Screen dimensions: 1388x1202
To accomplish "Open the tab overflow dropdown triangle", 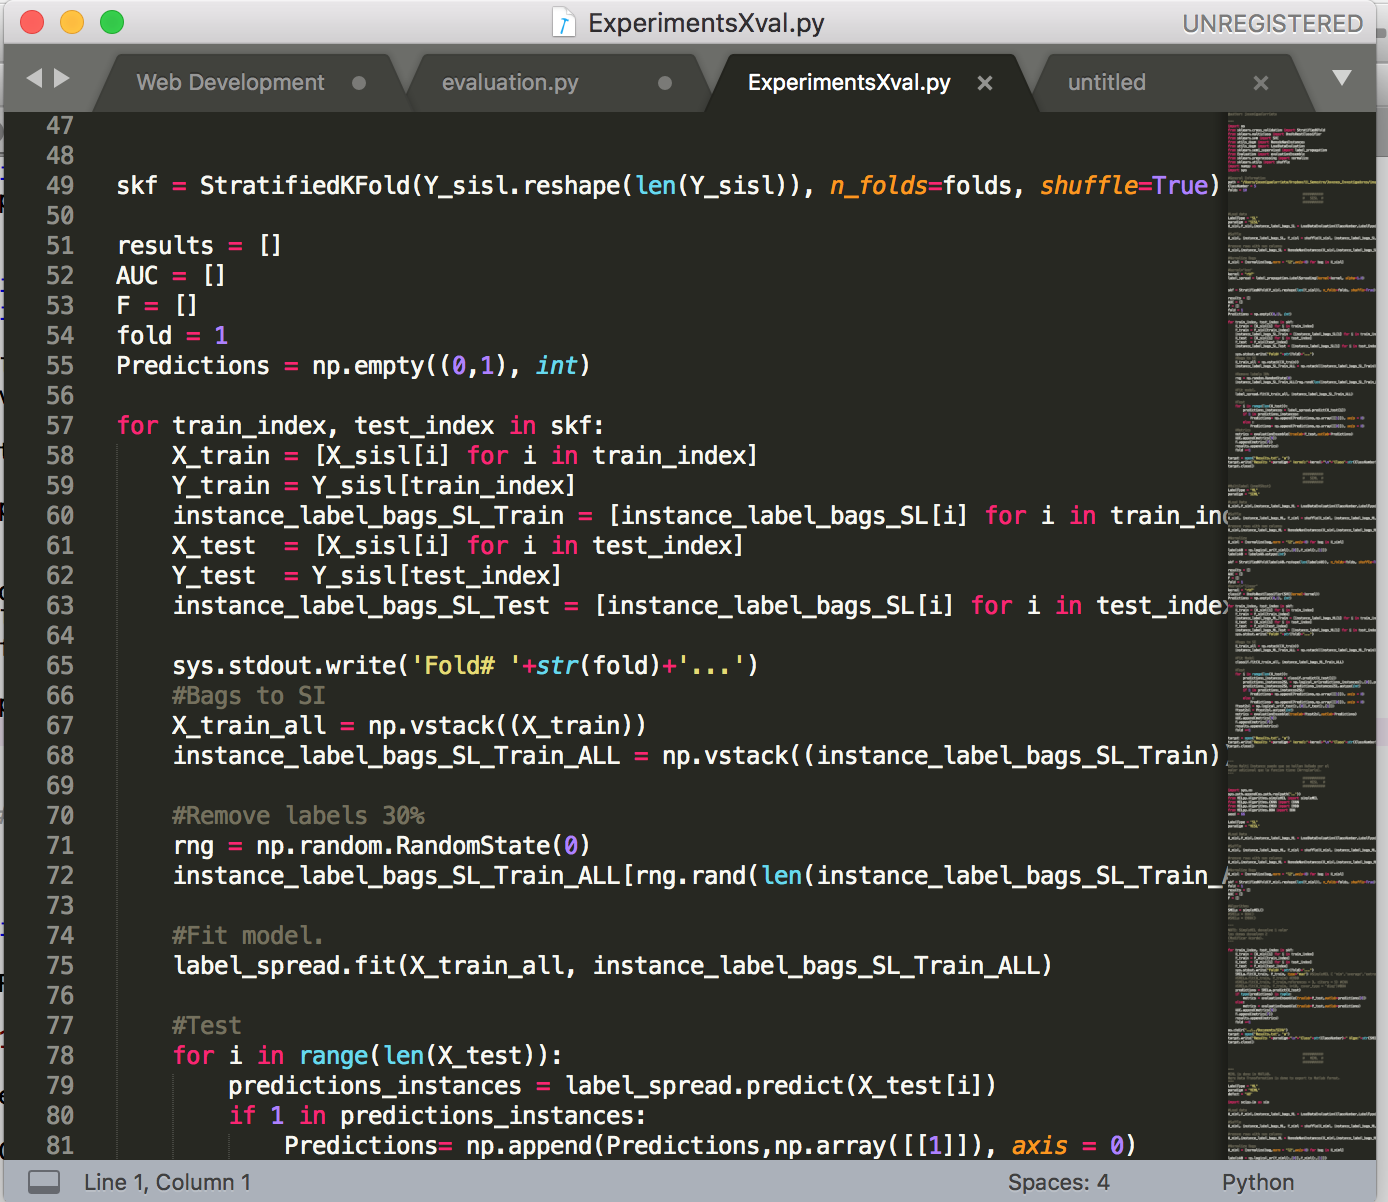I will [1341, 75].
